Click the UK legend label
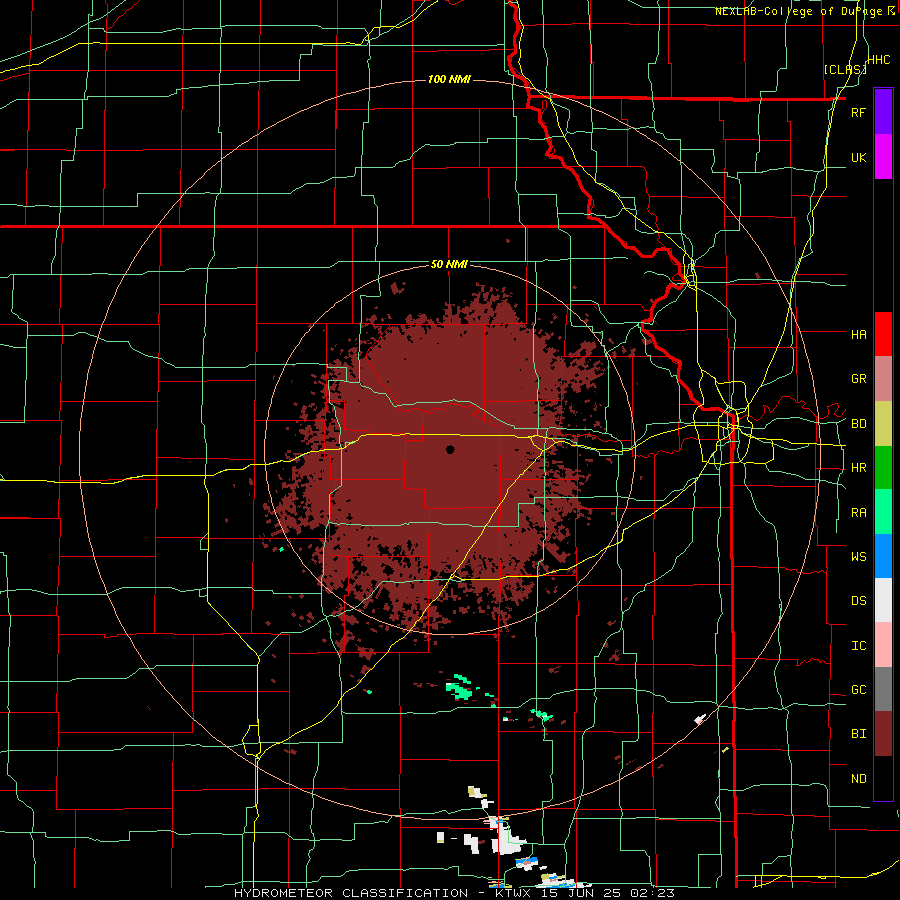The height and width of the screenshot is (900, 900). tap(858, 157)
